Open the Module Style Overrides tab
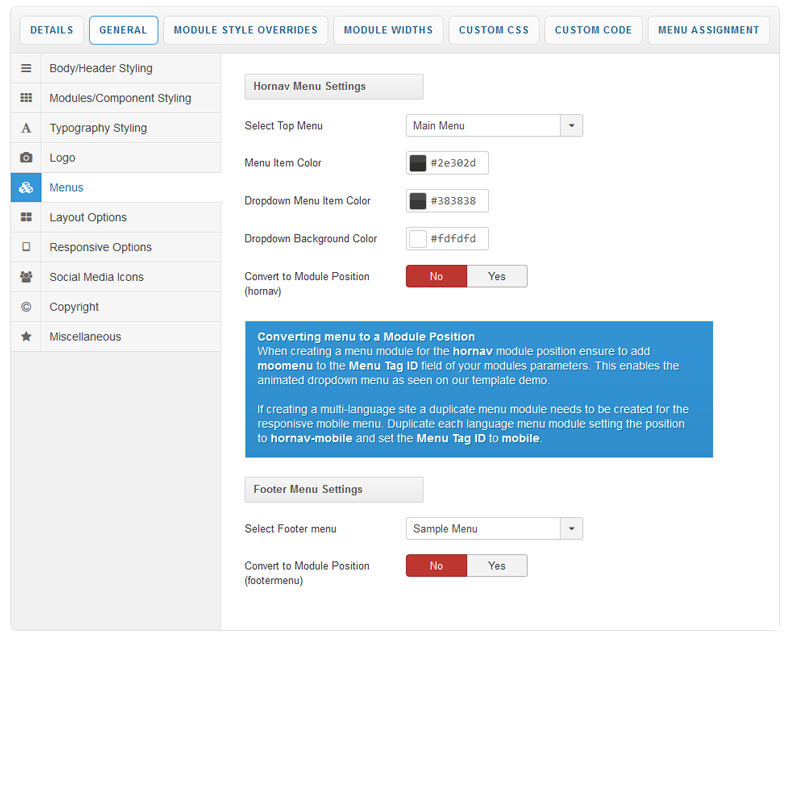 (245, 30)
